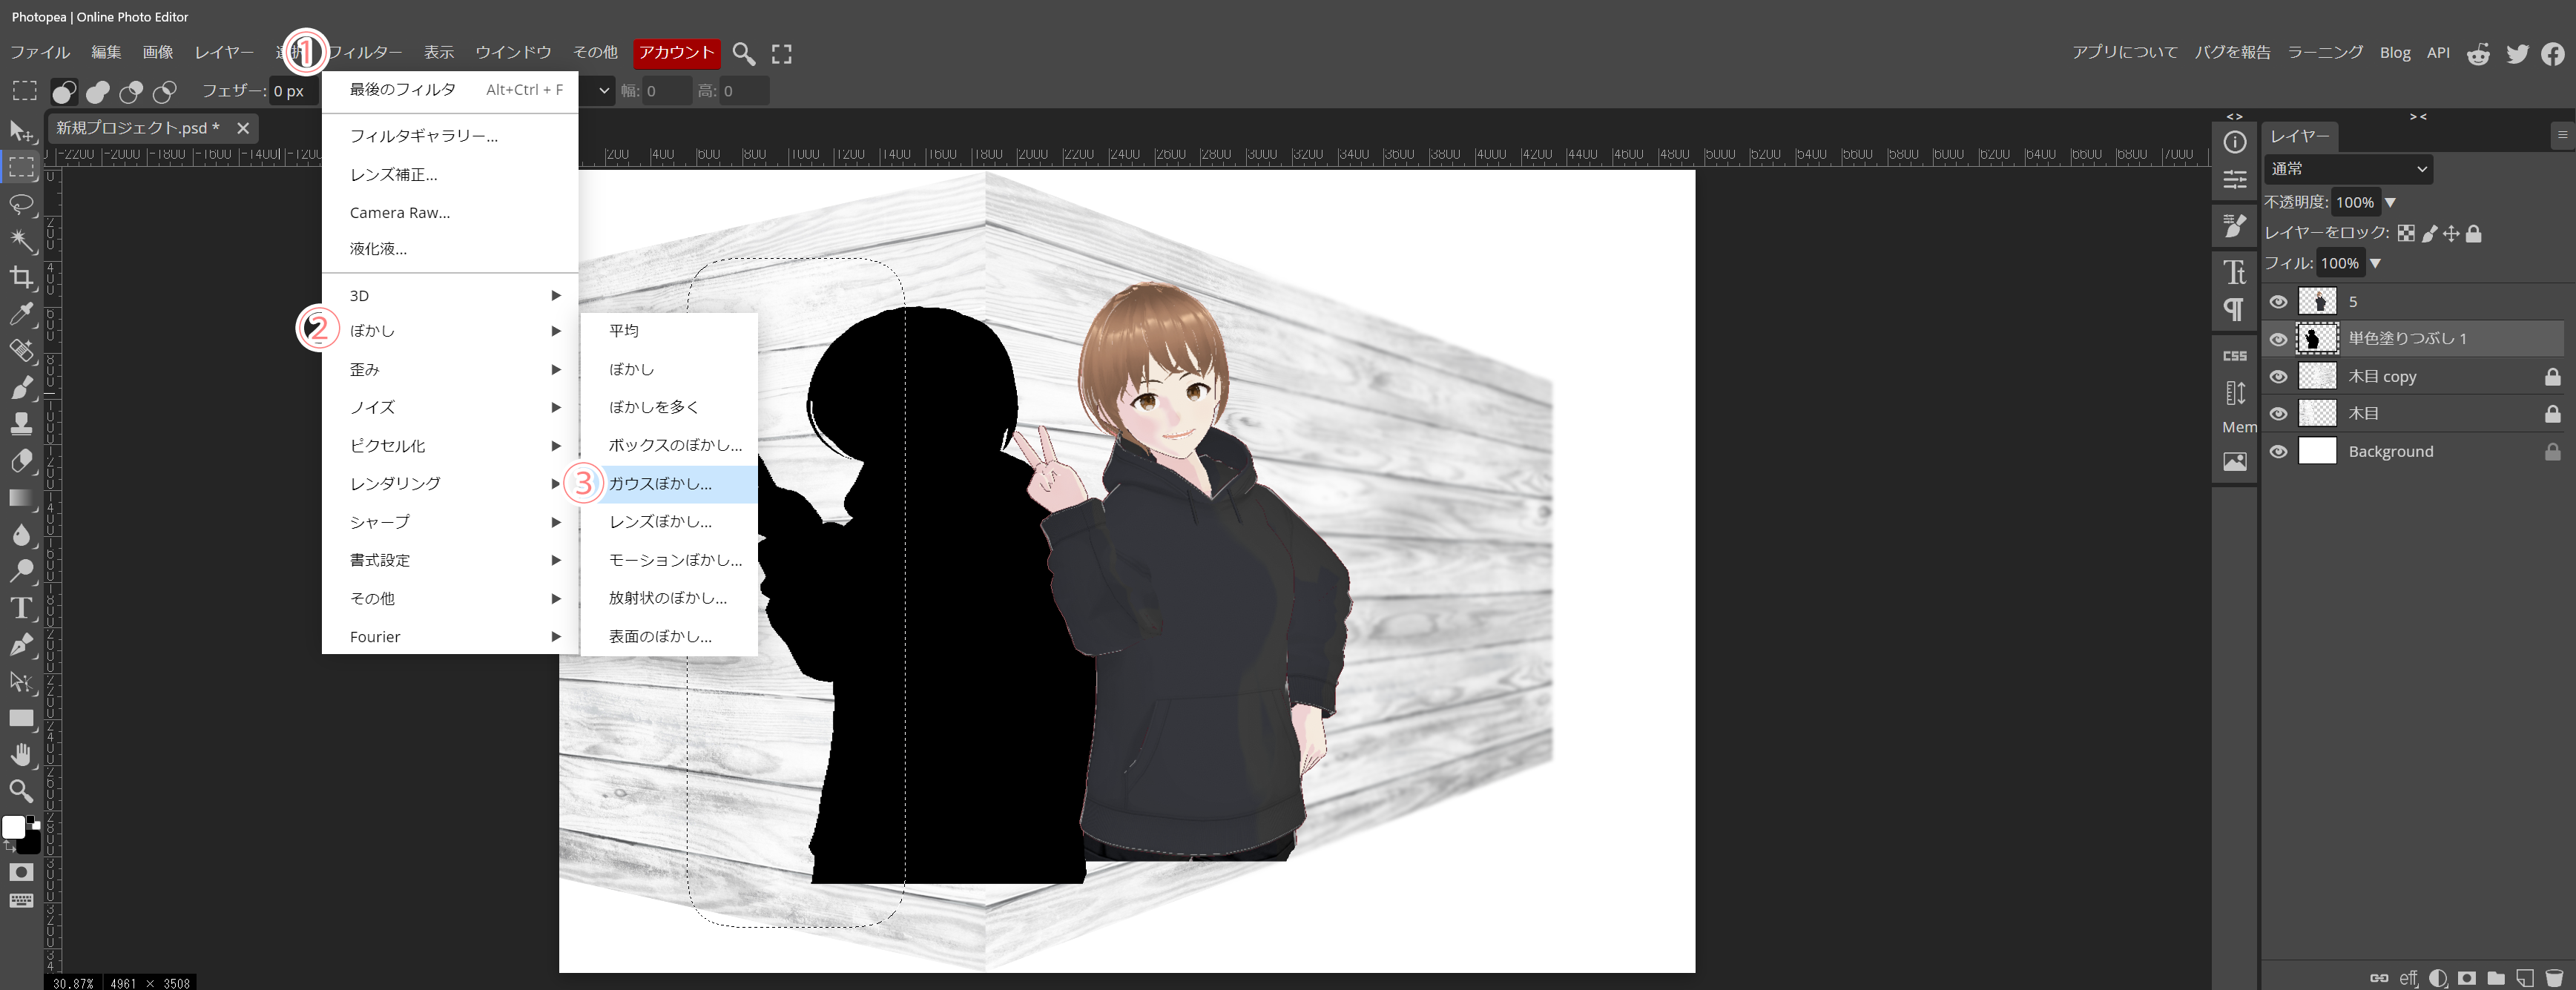Choose ガウスぼかし... from blur submenu
The width and height of the screenshot is (2576, 990).
660,483
